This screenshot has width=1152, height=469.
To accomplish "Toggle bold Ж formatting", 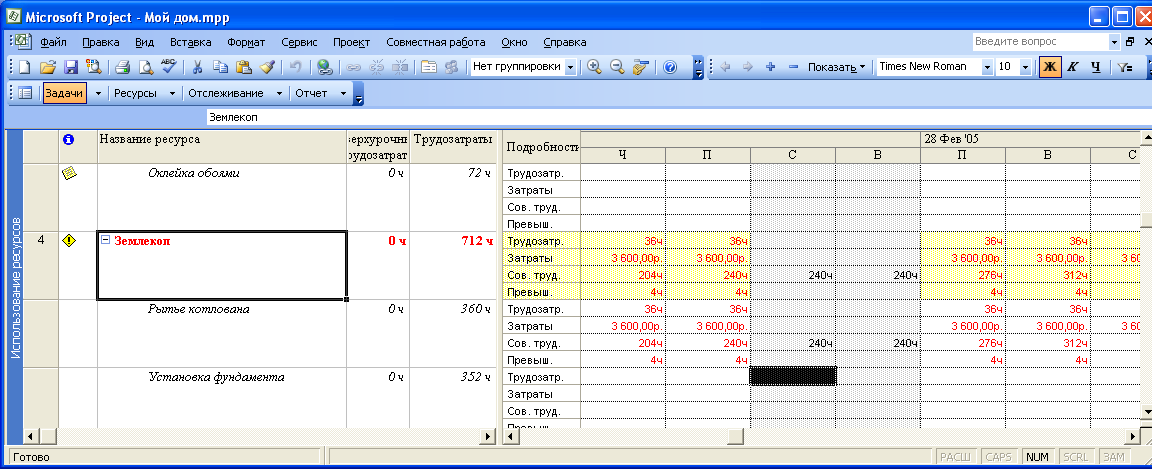I will click(x=1050, y=67).
